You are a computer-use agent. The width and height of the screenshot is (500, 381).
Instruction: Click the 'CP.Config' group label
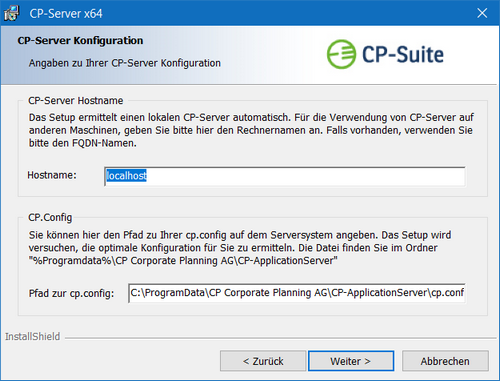pos(50,217)
